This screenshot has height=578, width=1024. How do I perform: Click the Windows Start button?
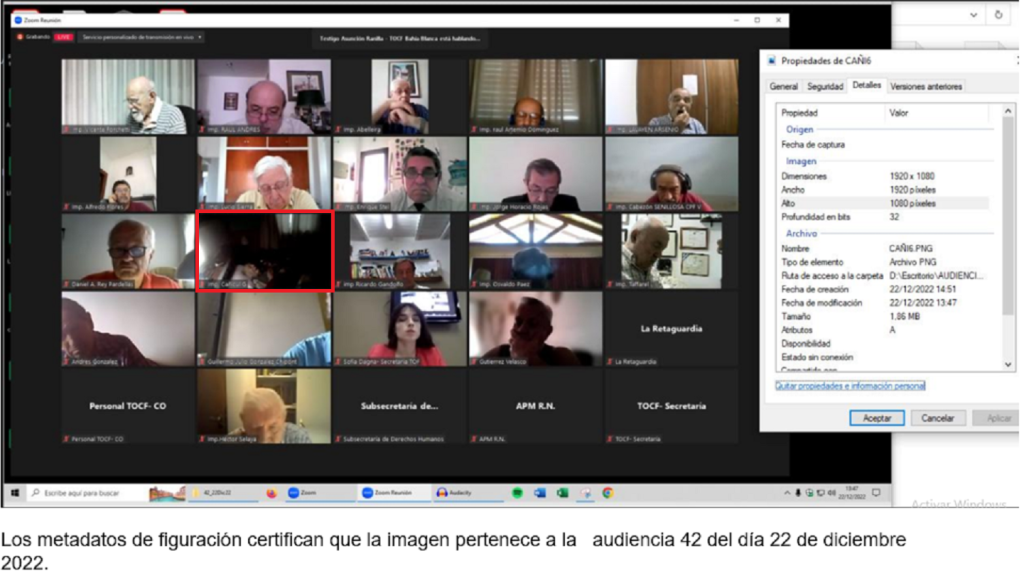pos(16,493)
